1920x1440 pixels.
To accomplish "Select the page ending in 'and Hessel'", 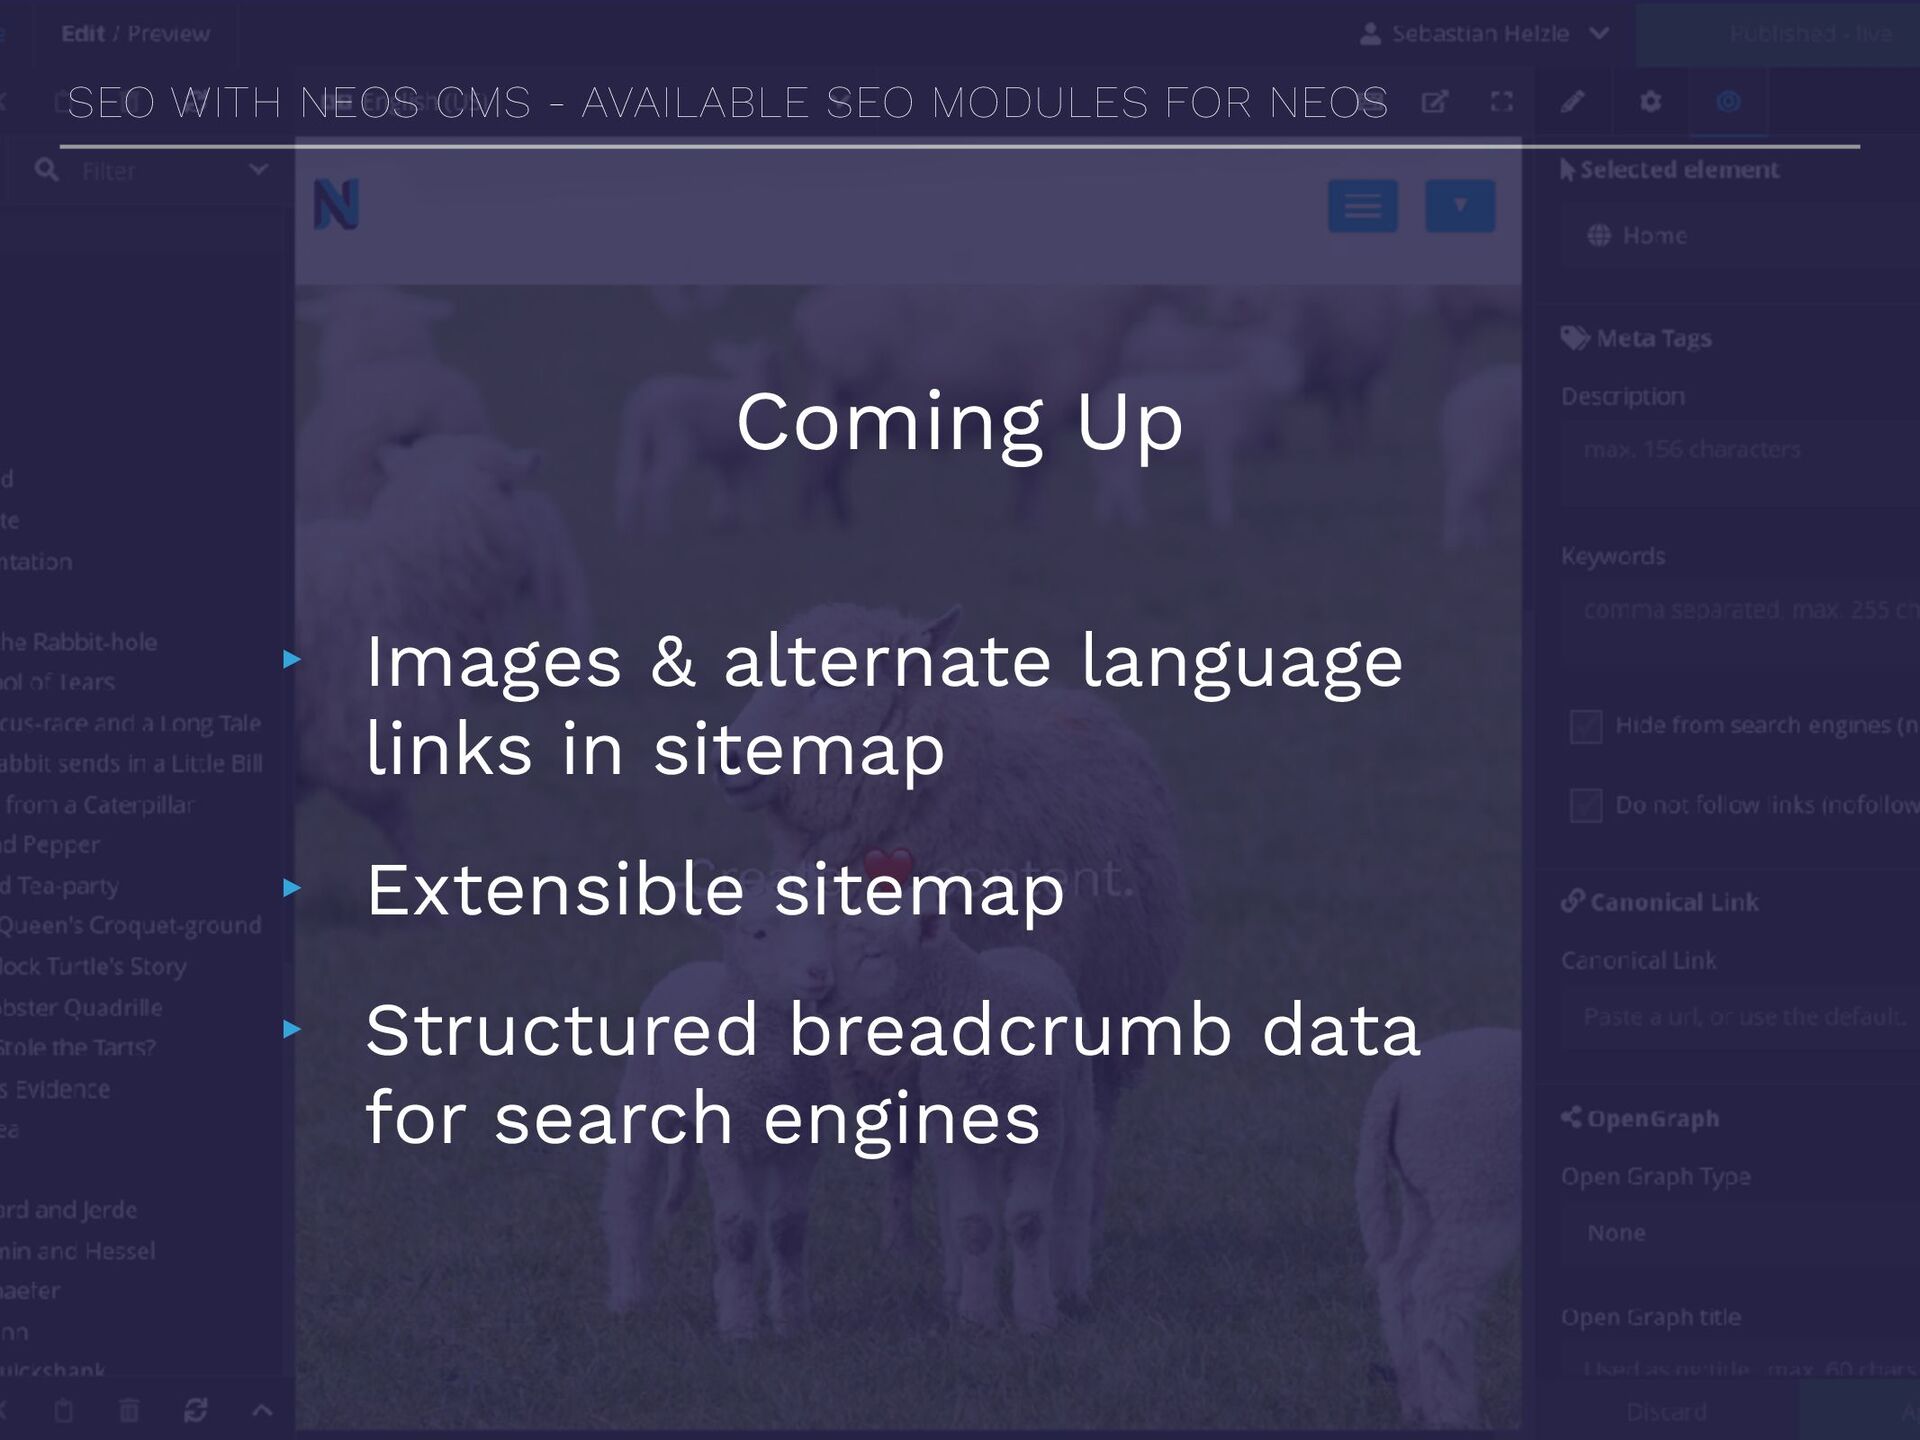I will tap(78, 1251).
